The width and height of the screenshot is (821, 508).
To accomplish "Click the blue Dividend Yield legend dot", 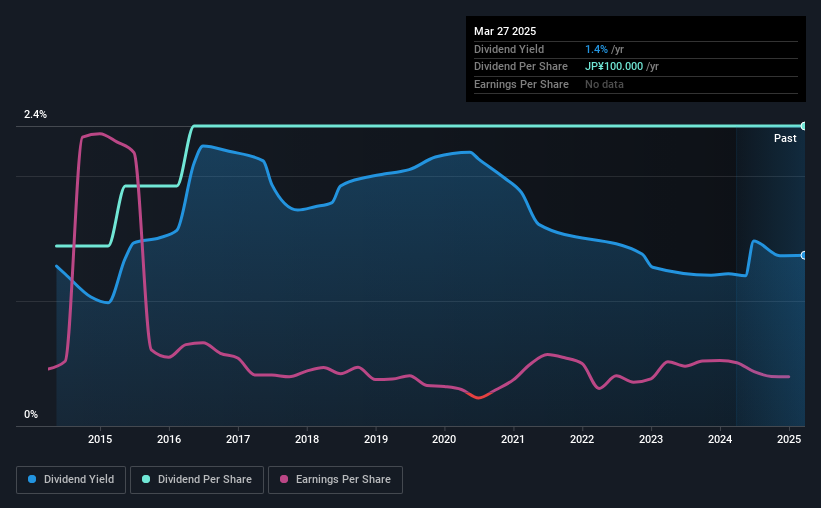I will click(32, 479).
